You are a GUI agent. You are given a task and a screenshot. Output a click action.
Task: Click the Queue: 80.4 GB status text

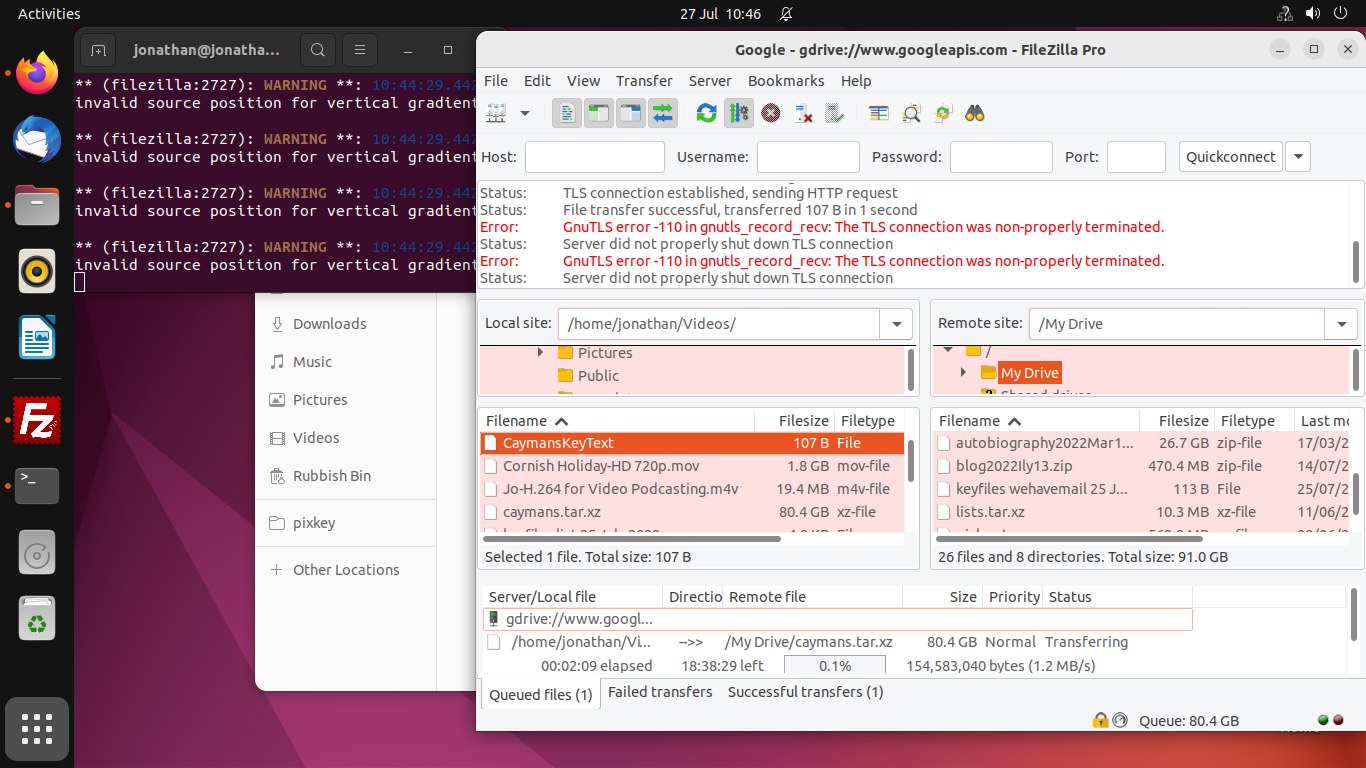pyautogui.click(x=1189, y=721)
